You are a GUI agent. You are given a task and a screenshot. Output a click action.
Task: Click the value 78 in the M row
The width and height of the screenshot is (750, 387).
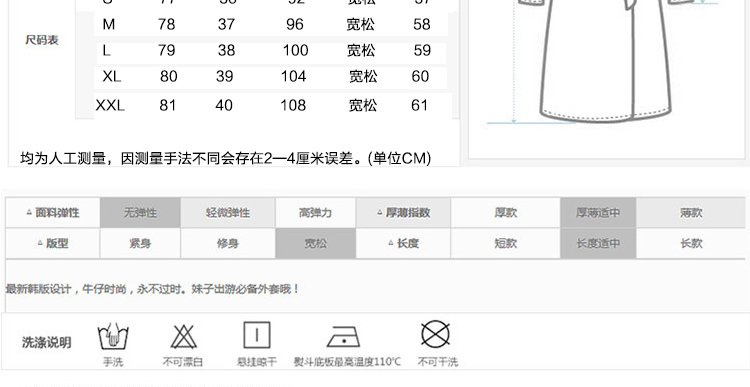[x=166, y=24]
